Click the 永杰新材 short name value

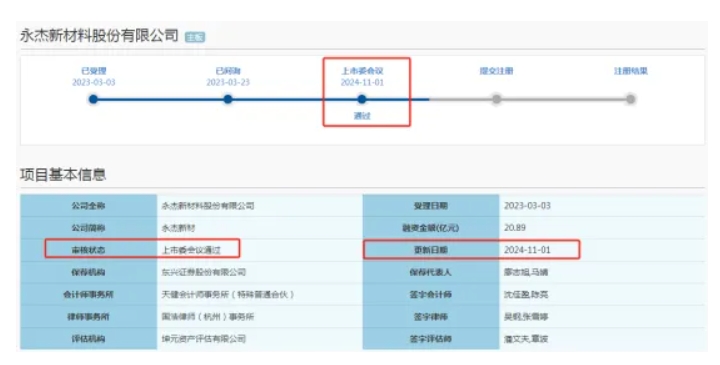(178, 228)
